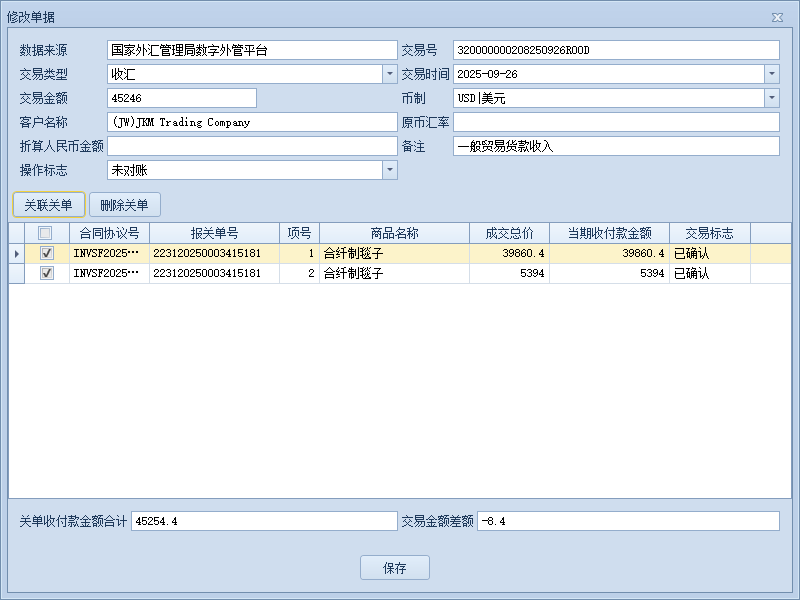The width and height of the screenshot is (800, 600).
Task: Select the first row indicator arrow
Action: click(17, 254)
